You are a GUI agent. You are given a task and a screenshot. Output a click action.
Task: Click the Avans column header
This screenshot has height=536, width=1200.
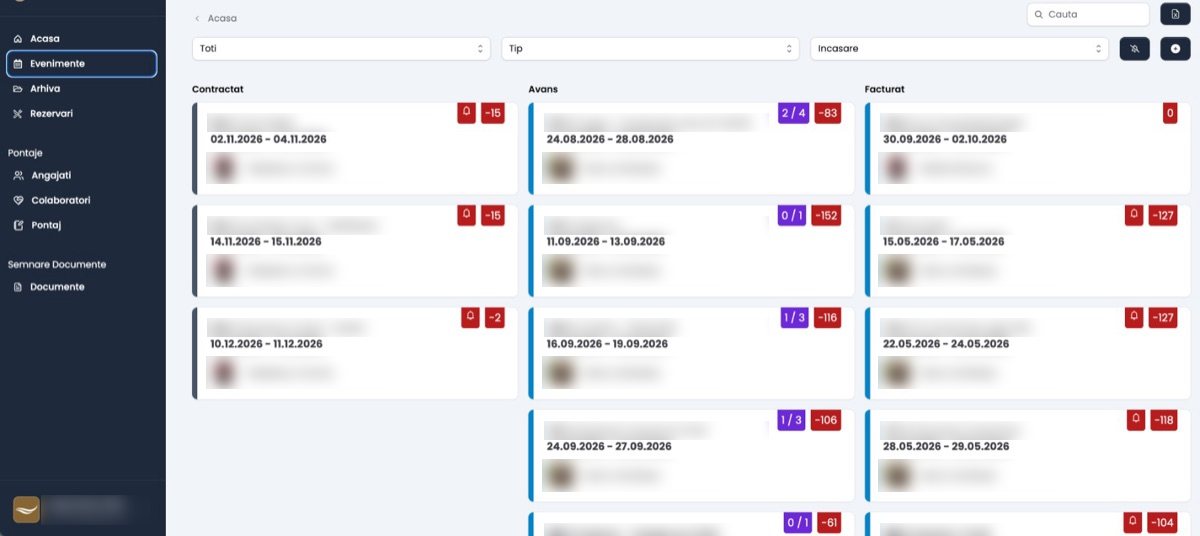(x=543, y=89)
